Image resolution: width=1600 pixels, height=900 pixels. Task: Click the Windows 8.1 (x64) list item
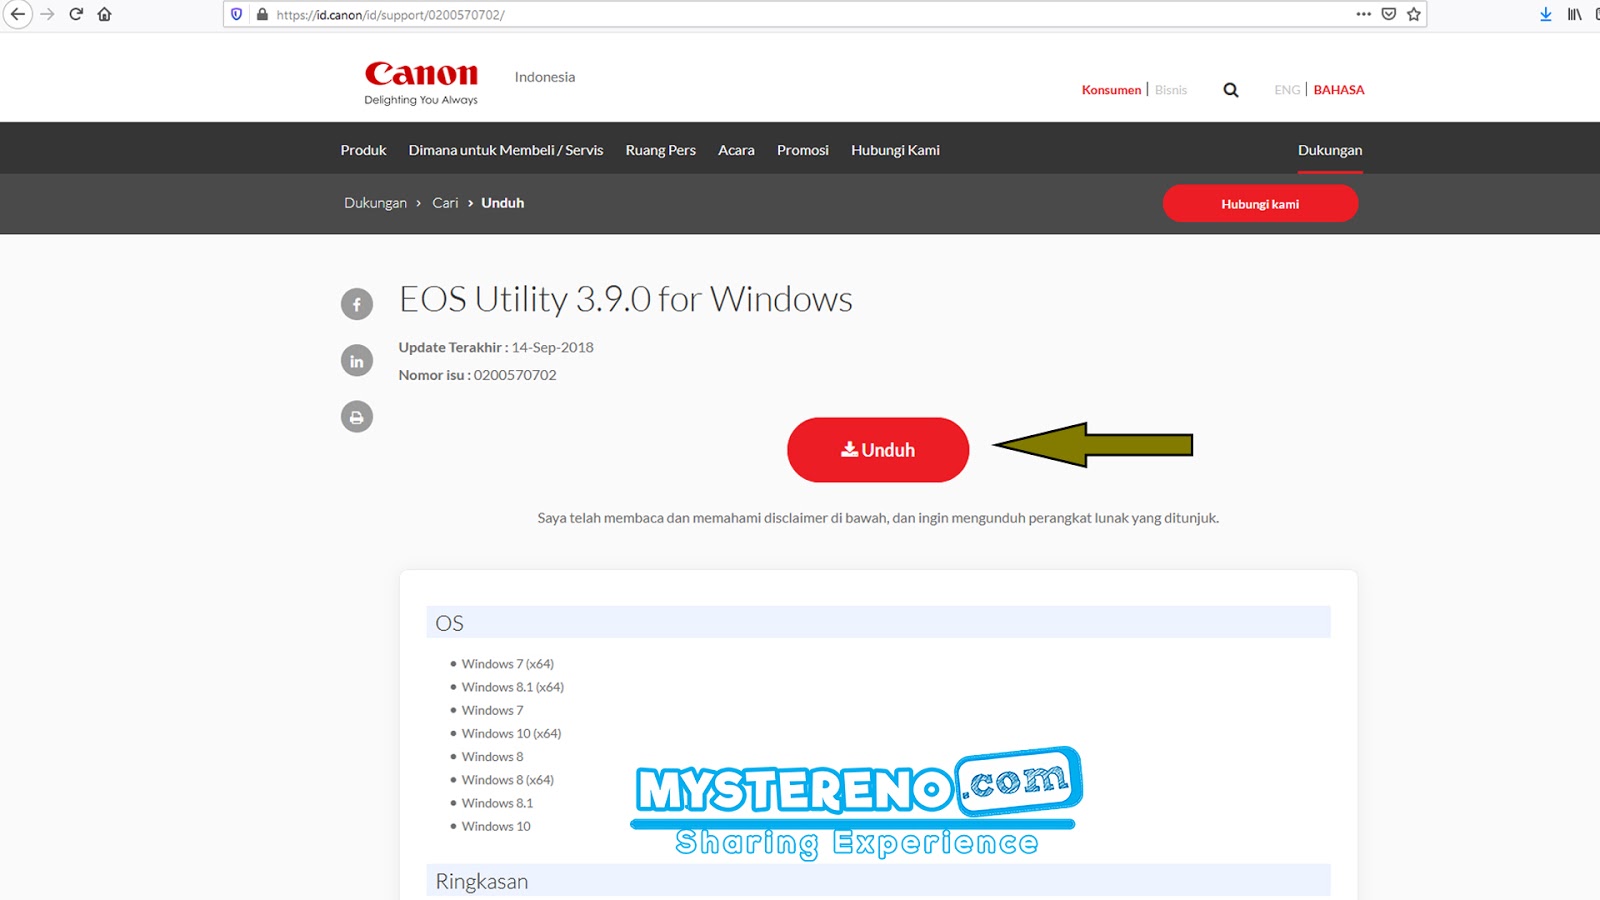(x=512, y=687)
